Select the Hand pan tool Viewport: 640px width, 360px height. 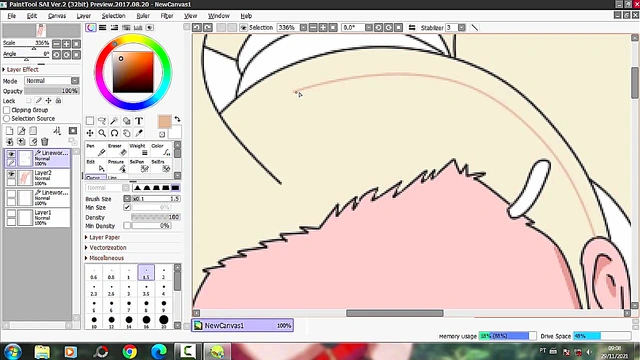coord(127,133)
